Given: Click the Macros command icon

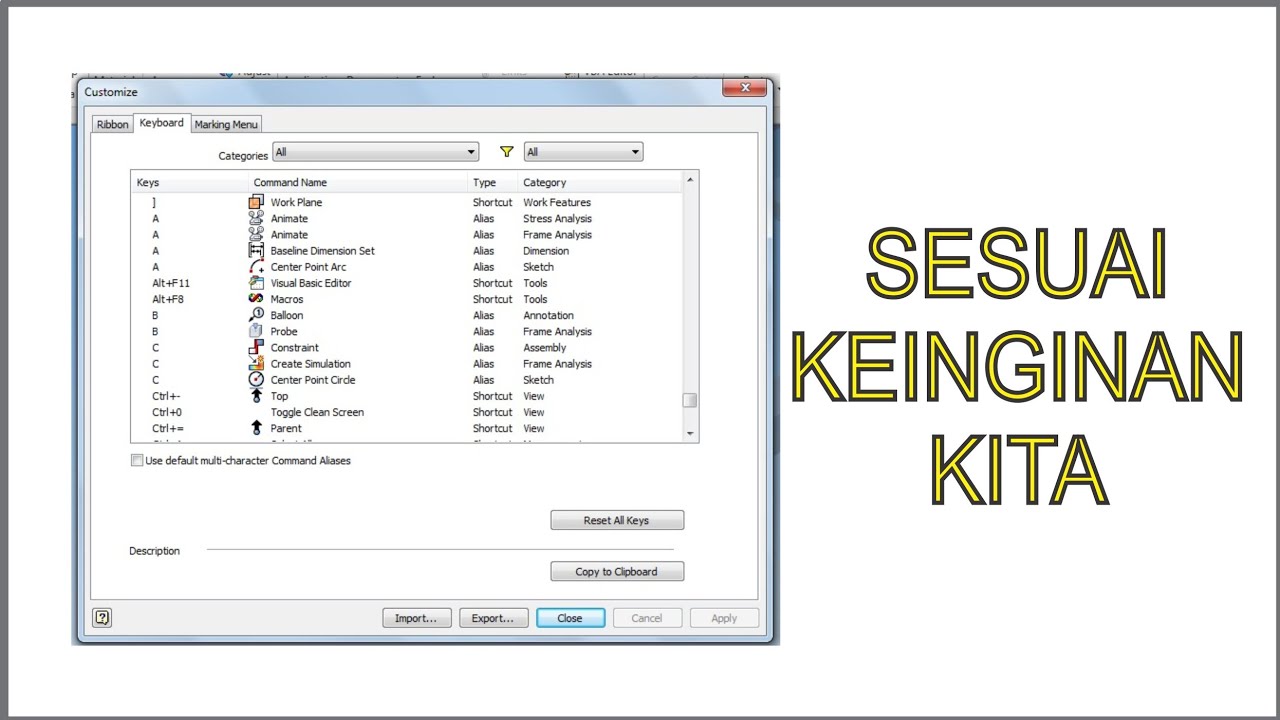Looking at the screenshot, I should click(x=256, y=299).
